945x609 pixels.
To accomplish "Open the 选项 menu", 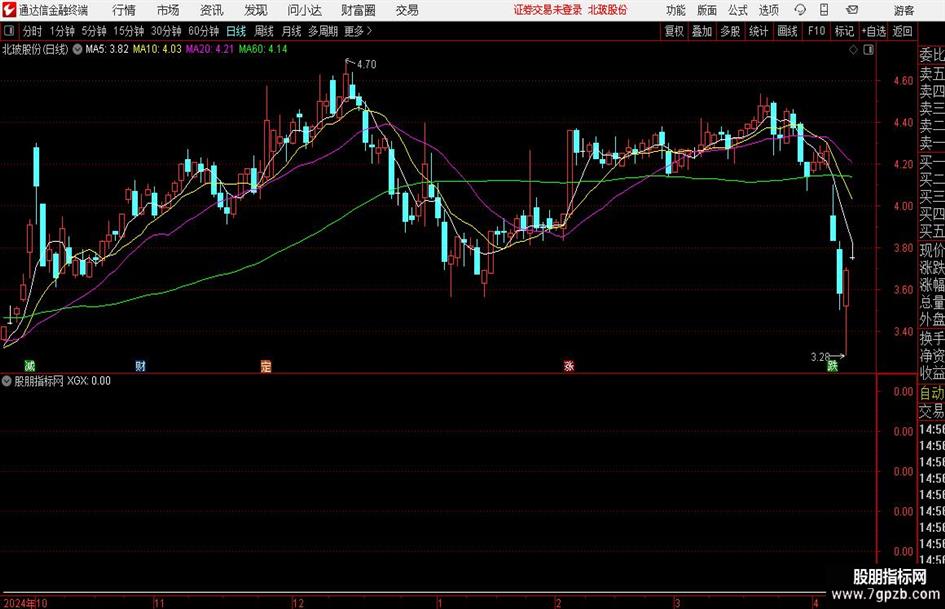I will (769, 10).
